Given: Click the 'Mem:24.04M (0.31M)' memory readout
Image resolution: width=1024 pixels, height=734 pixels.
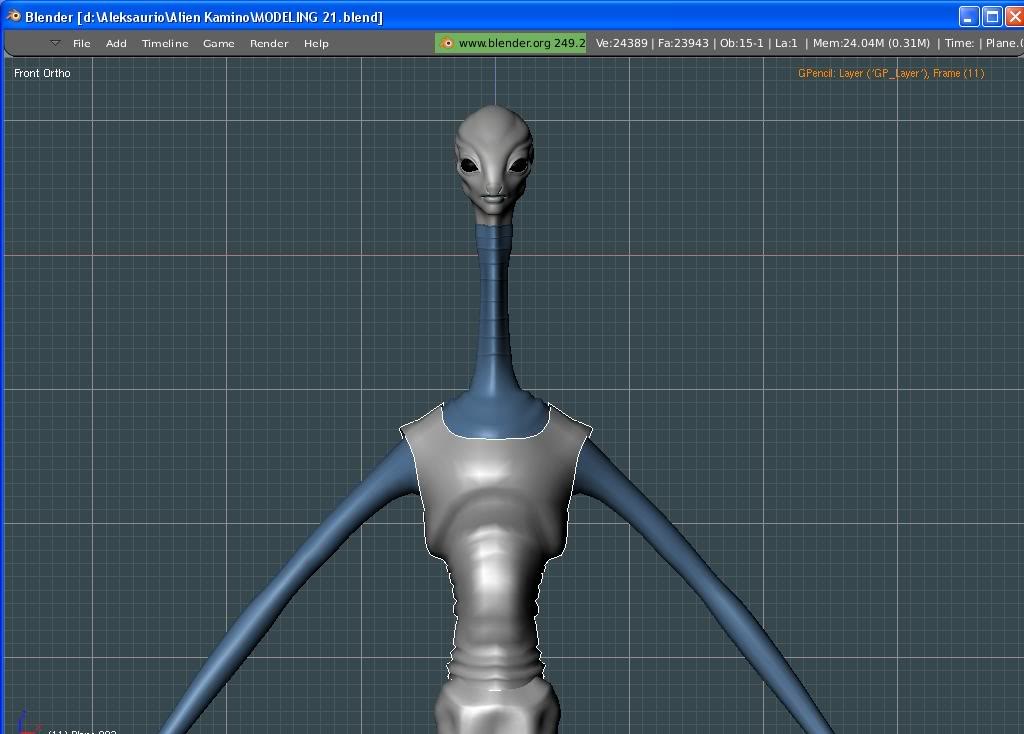Looking at the screenshot, I should 871,43.
